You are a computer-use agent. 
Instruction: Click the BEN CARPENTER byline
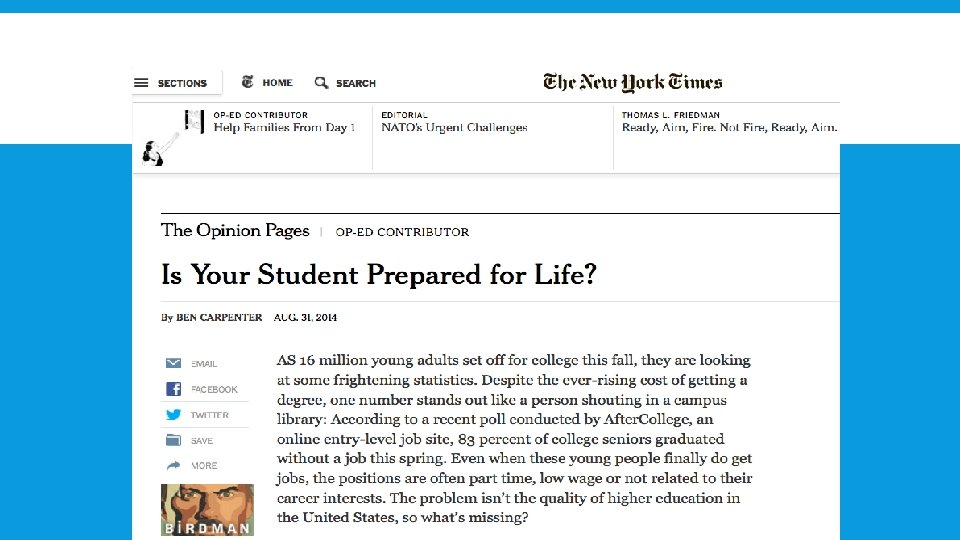coord(219,317)
